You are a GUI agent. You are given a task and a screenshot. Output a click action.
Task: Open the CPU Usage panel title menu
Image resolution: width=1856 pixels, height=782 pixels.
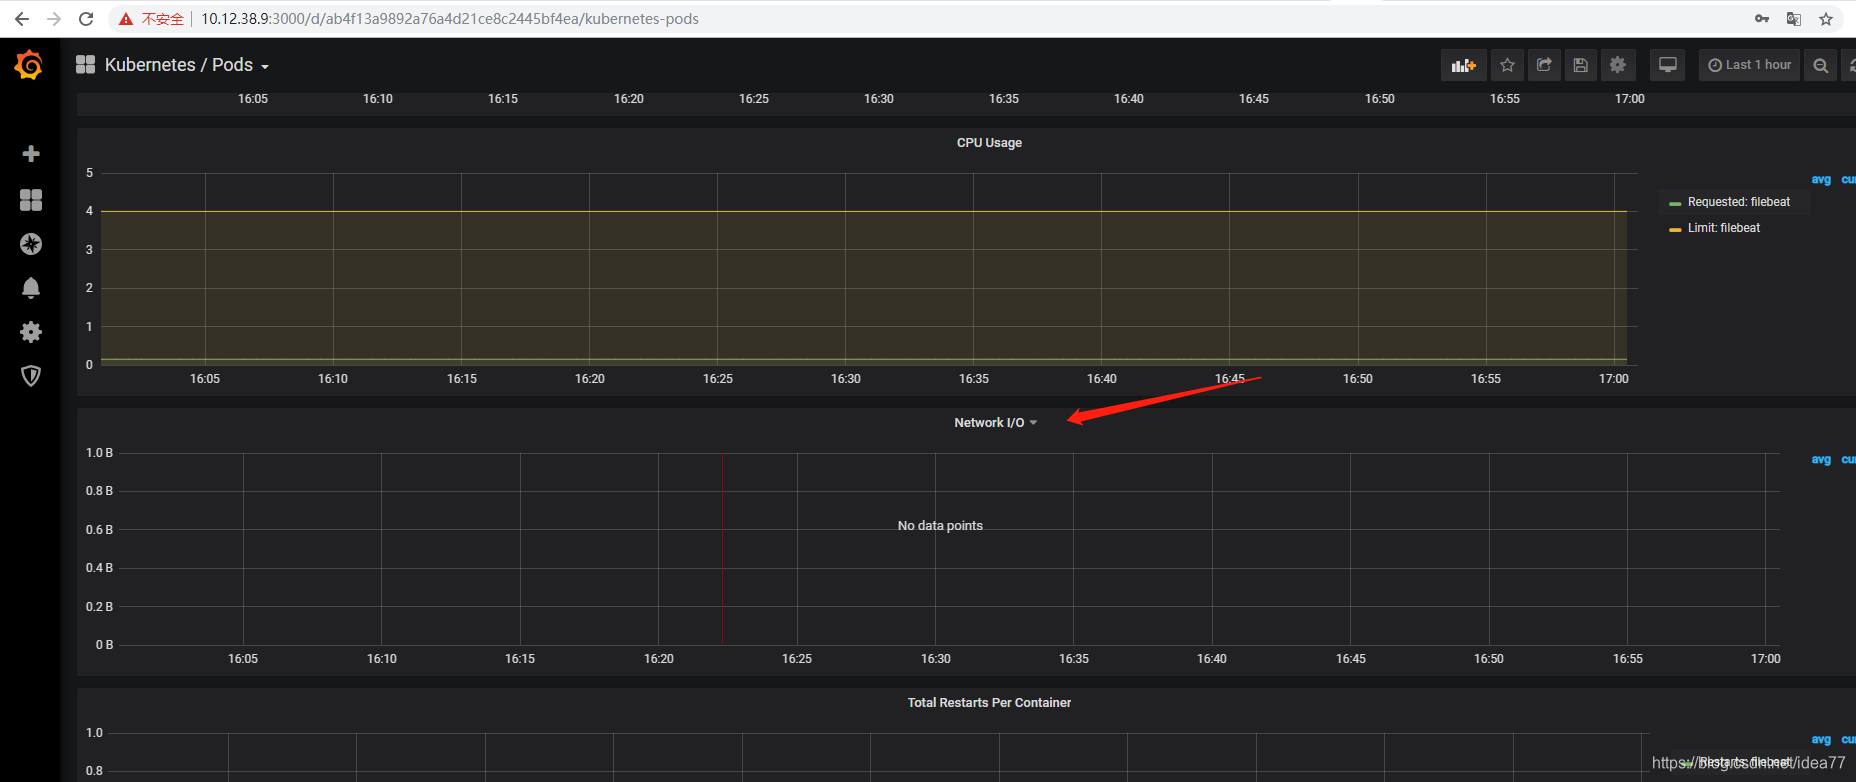tap(989, 143)
